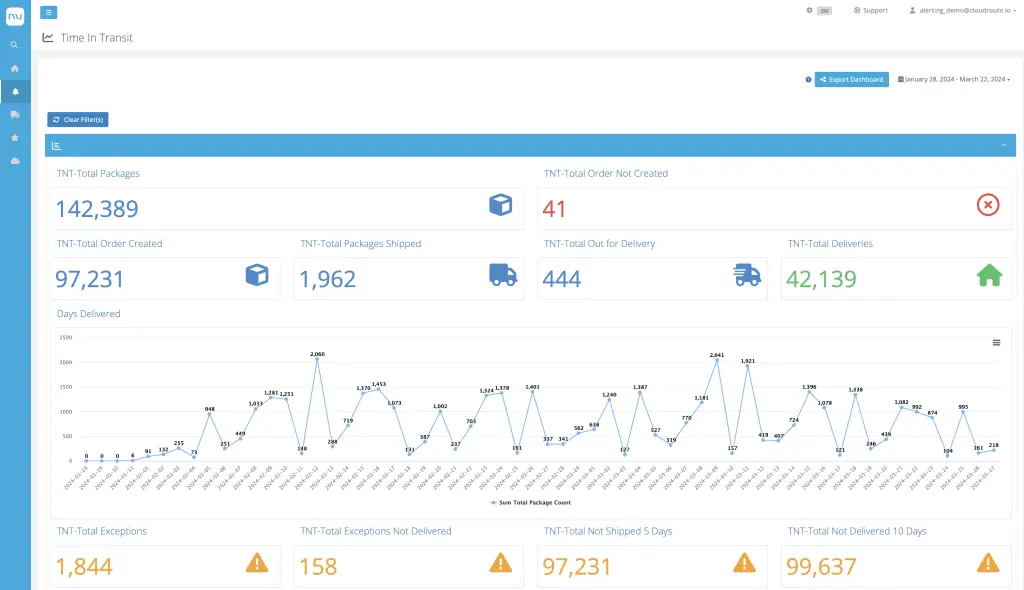Click the blue help question mark icon

[x=808, y=79]
